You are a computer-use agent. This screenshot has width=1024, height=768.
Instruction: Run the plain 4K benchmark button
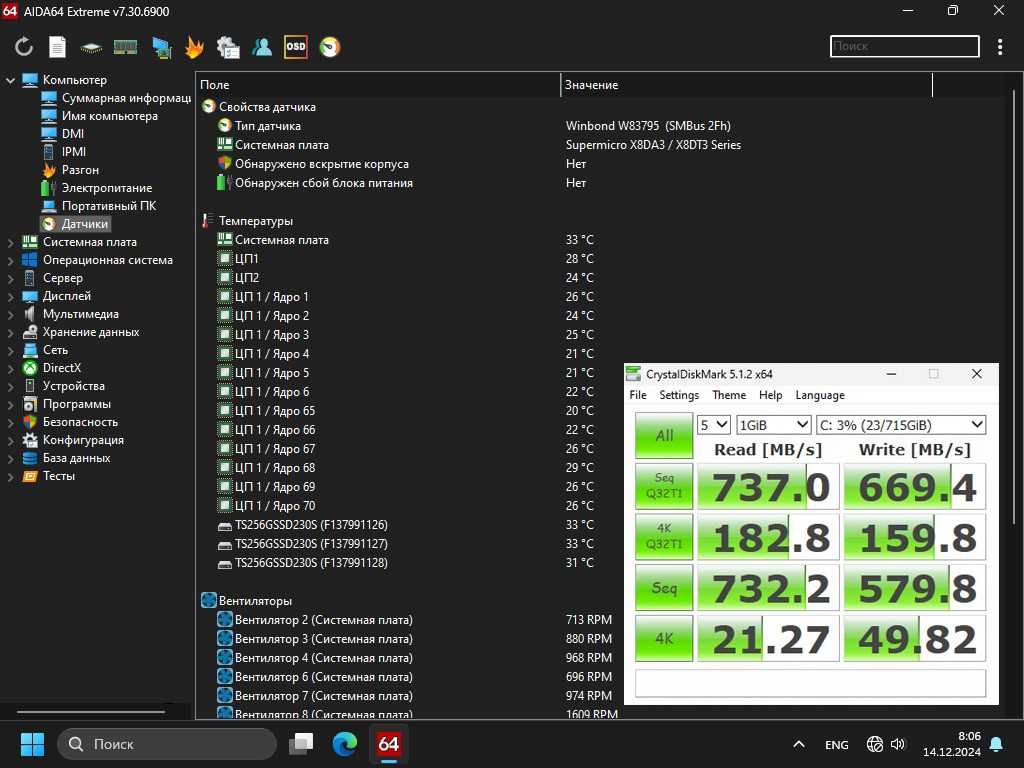(x=664, y=638)
